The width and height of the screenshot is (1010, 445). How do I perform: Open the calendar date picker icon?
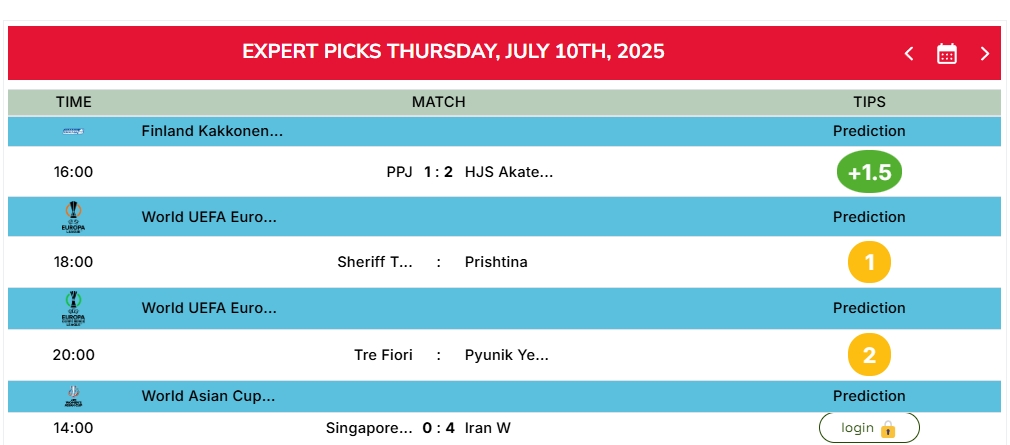coord(946,54)
